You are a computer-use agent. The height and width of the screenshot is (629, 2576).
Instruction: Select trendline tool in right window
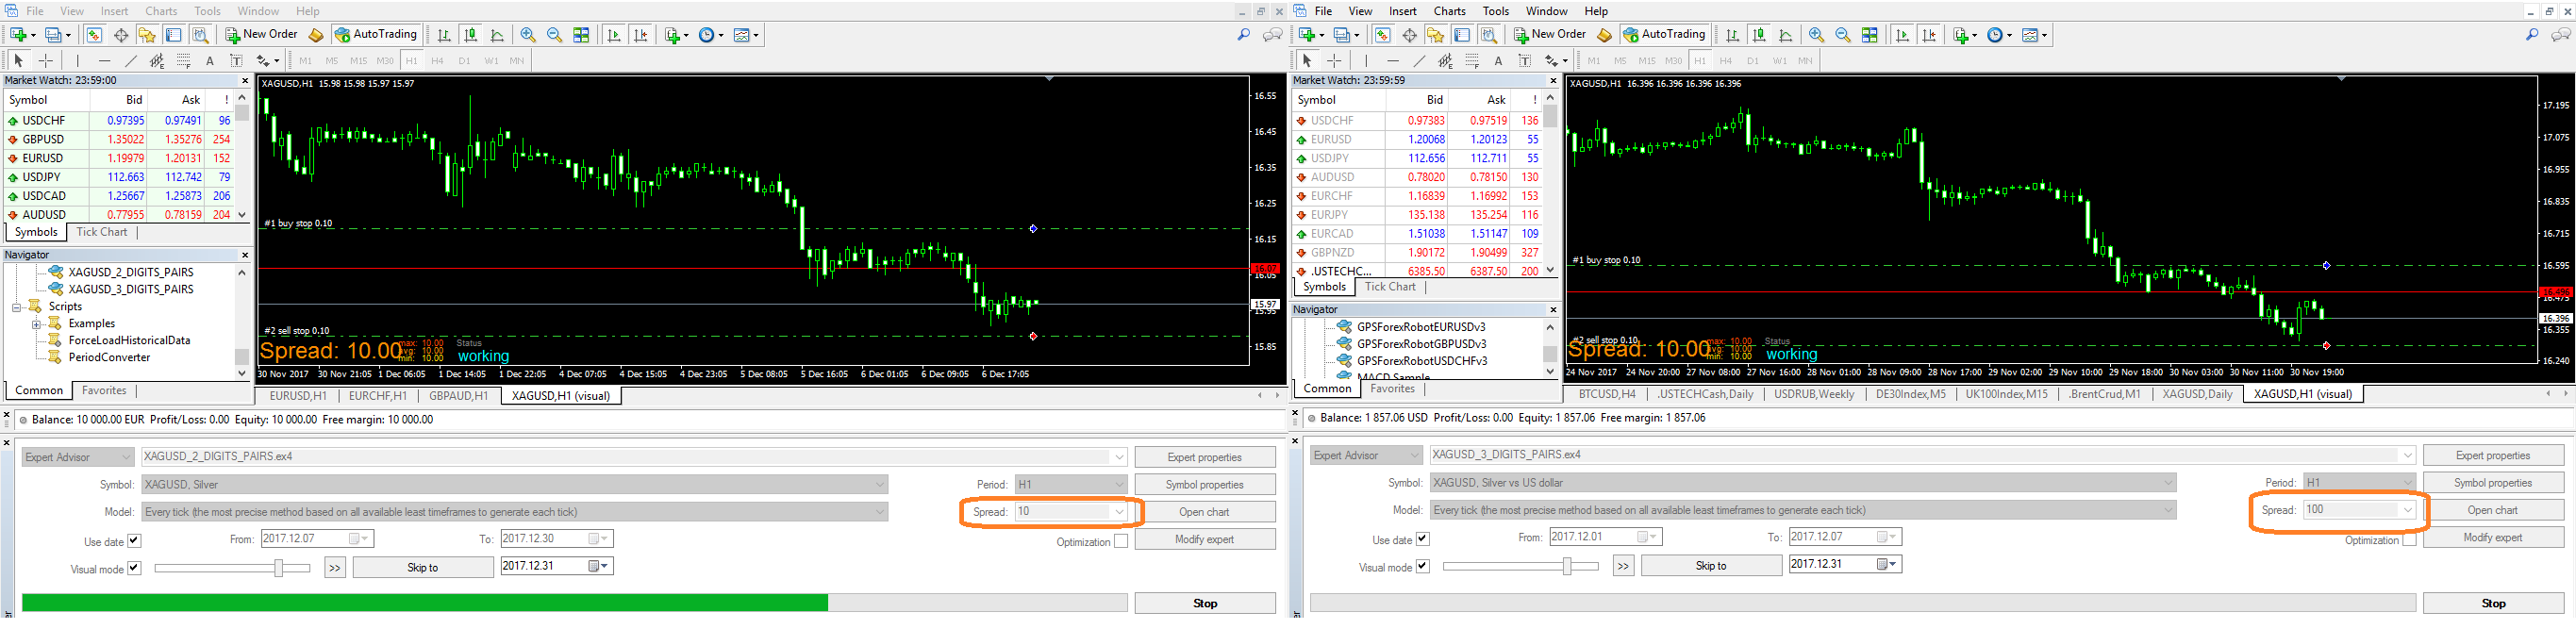[x=1419, y=61]
